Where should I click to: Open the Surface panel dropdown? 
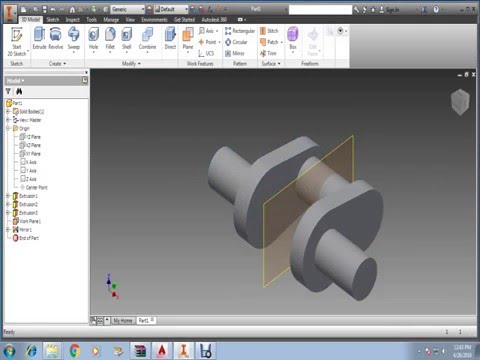(271, 63)
